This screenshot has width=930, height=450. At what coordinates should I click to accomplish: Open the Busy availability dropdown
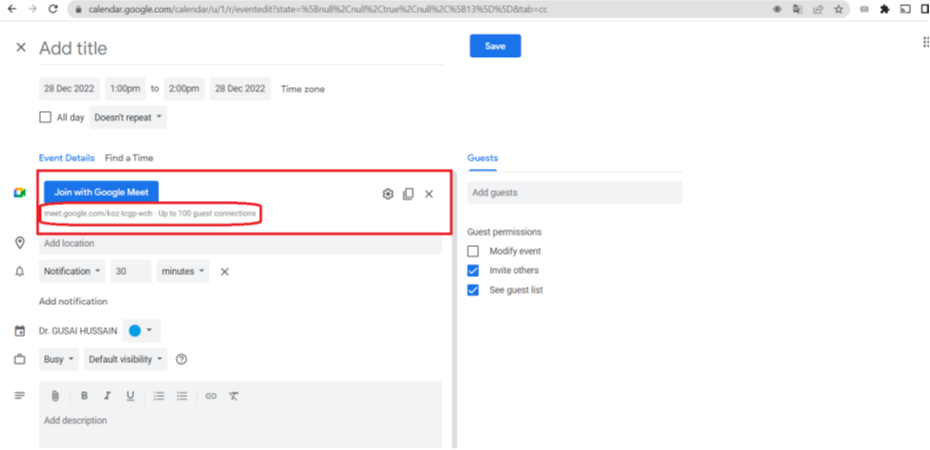(58, 359)
